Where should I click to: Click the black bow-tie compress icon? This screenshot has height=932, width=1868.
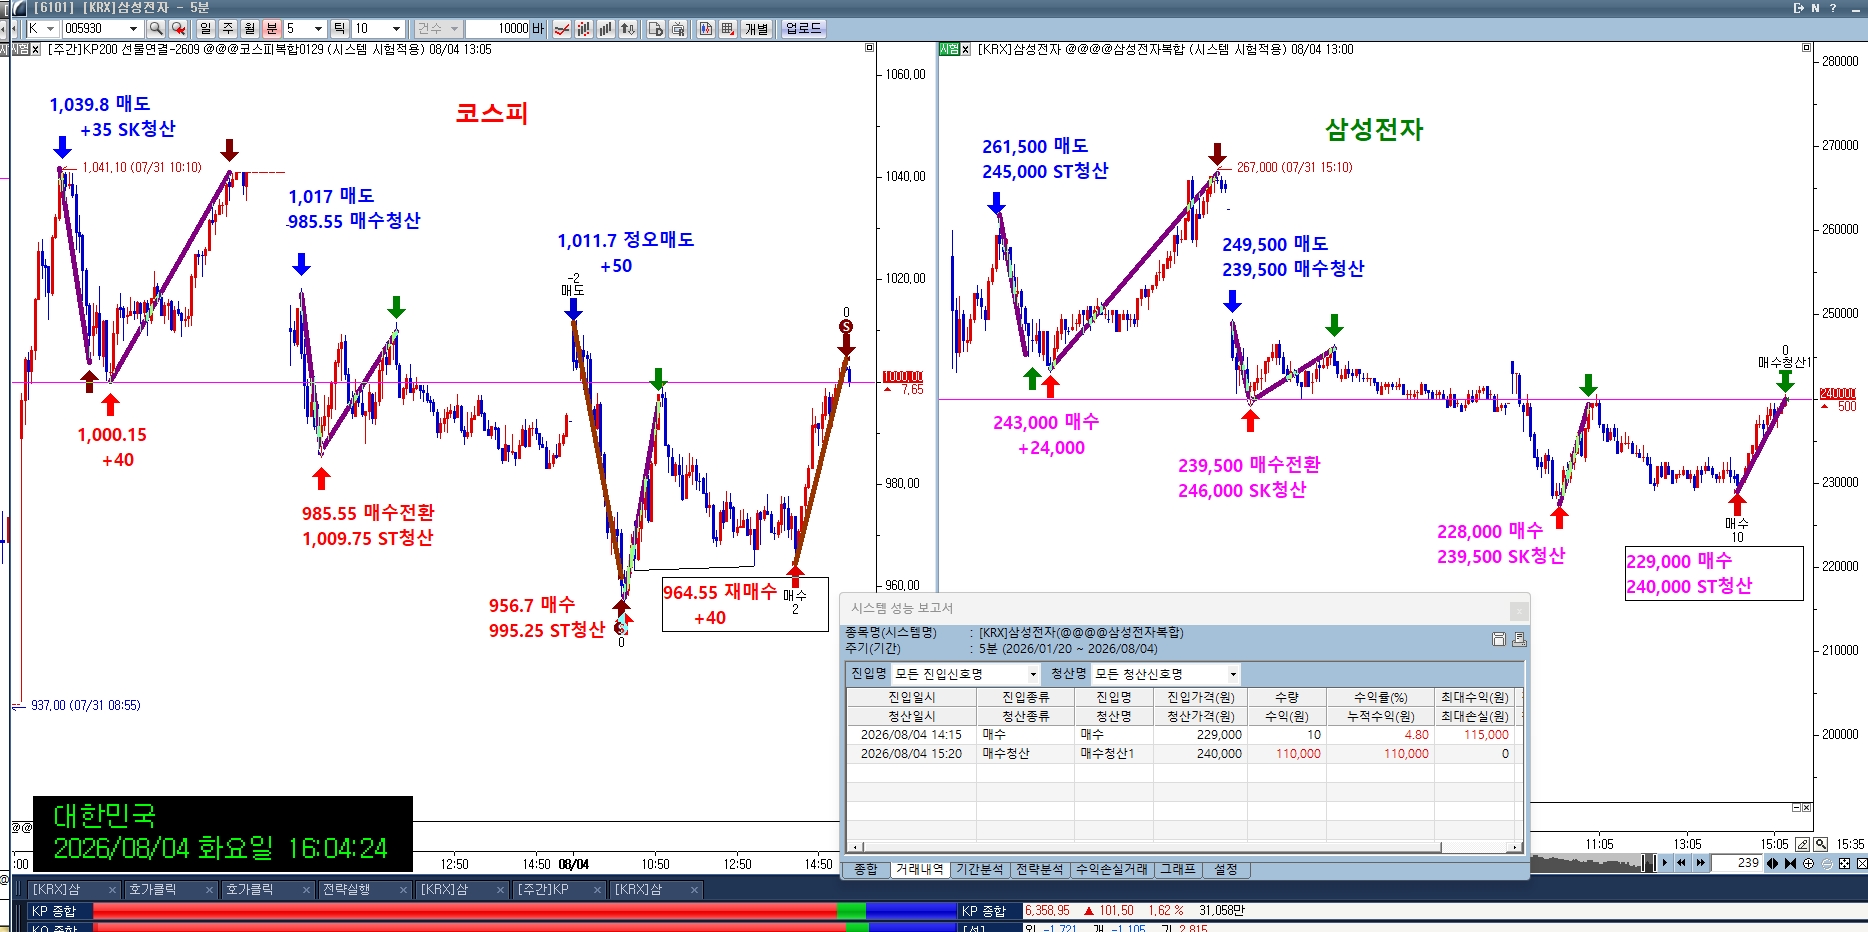pos(1791,863)
